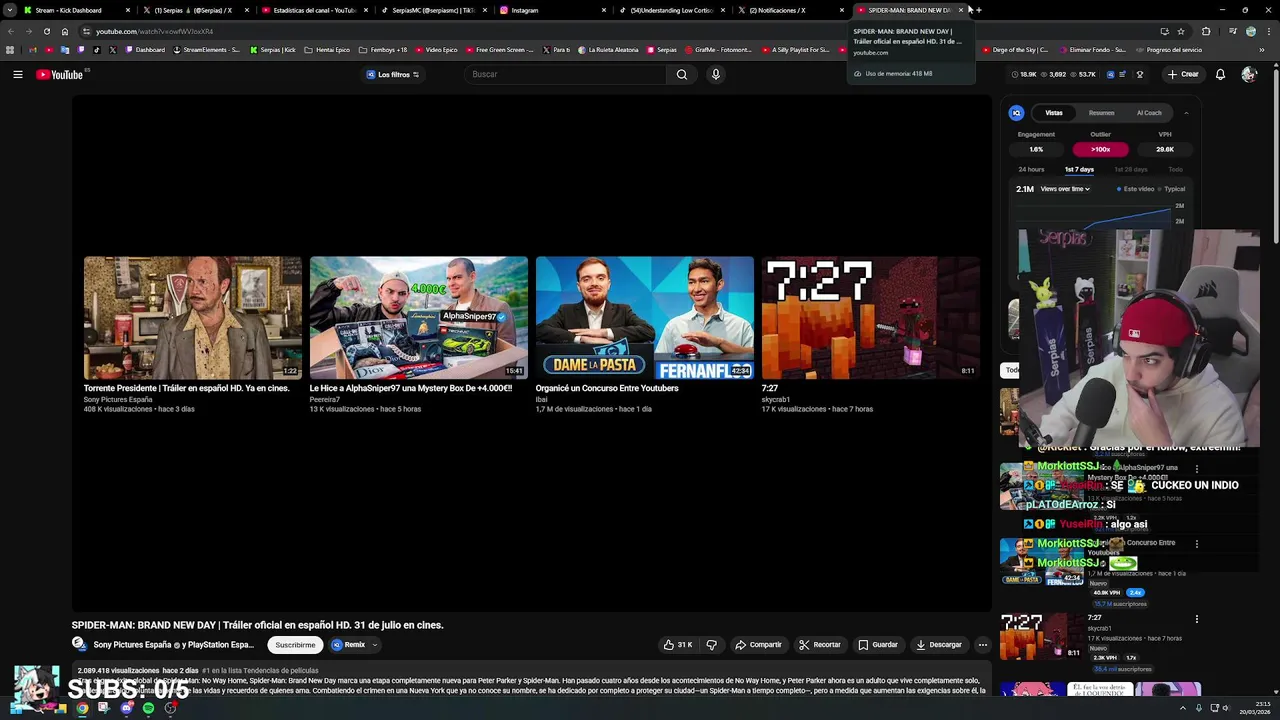Open Spotify from the taskbar
The height and width of the screenshot is (720, 1280).
148,708
